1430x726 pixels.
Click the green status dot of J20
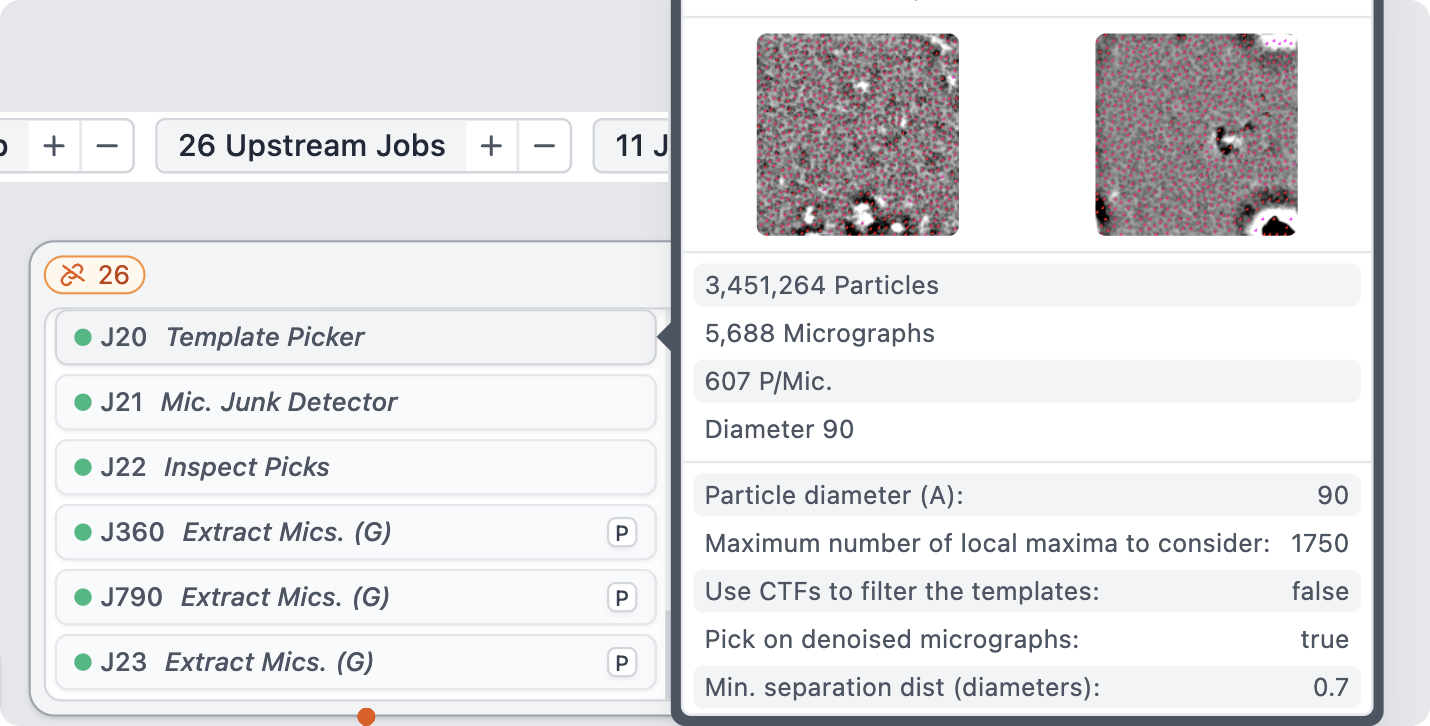[83, 338]
